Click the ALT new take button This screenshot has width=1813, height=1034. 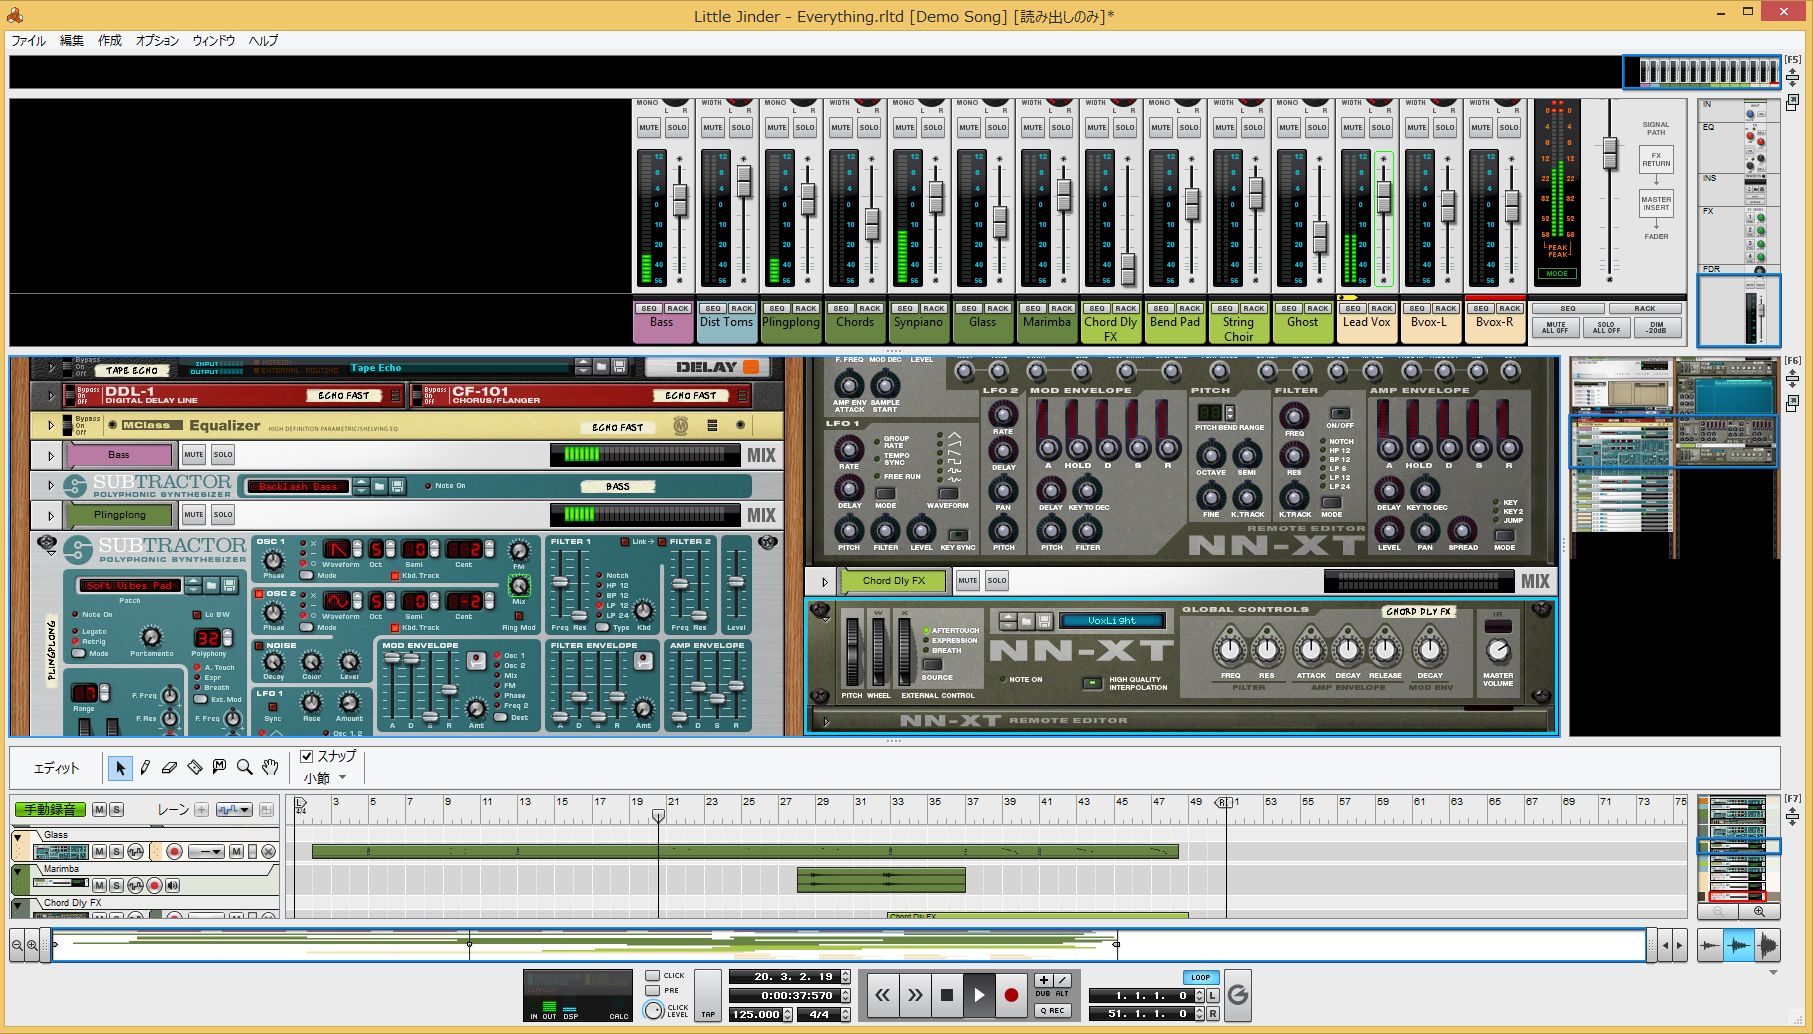point(1062,981)
